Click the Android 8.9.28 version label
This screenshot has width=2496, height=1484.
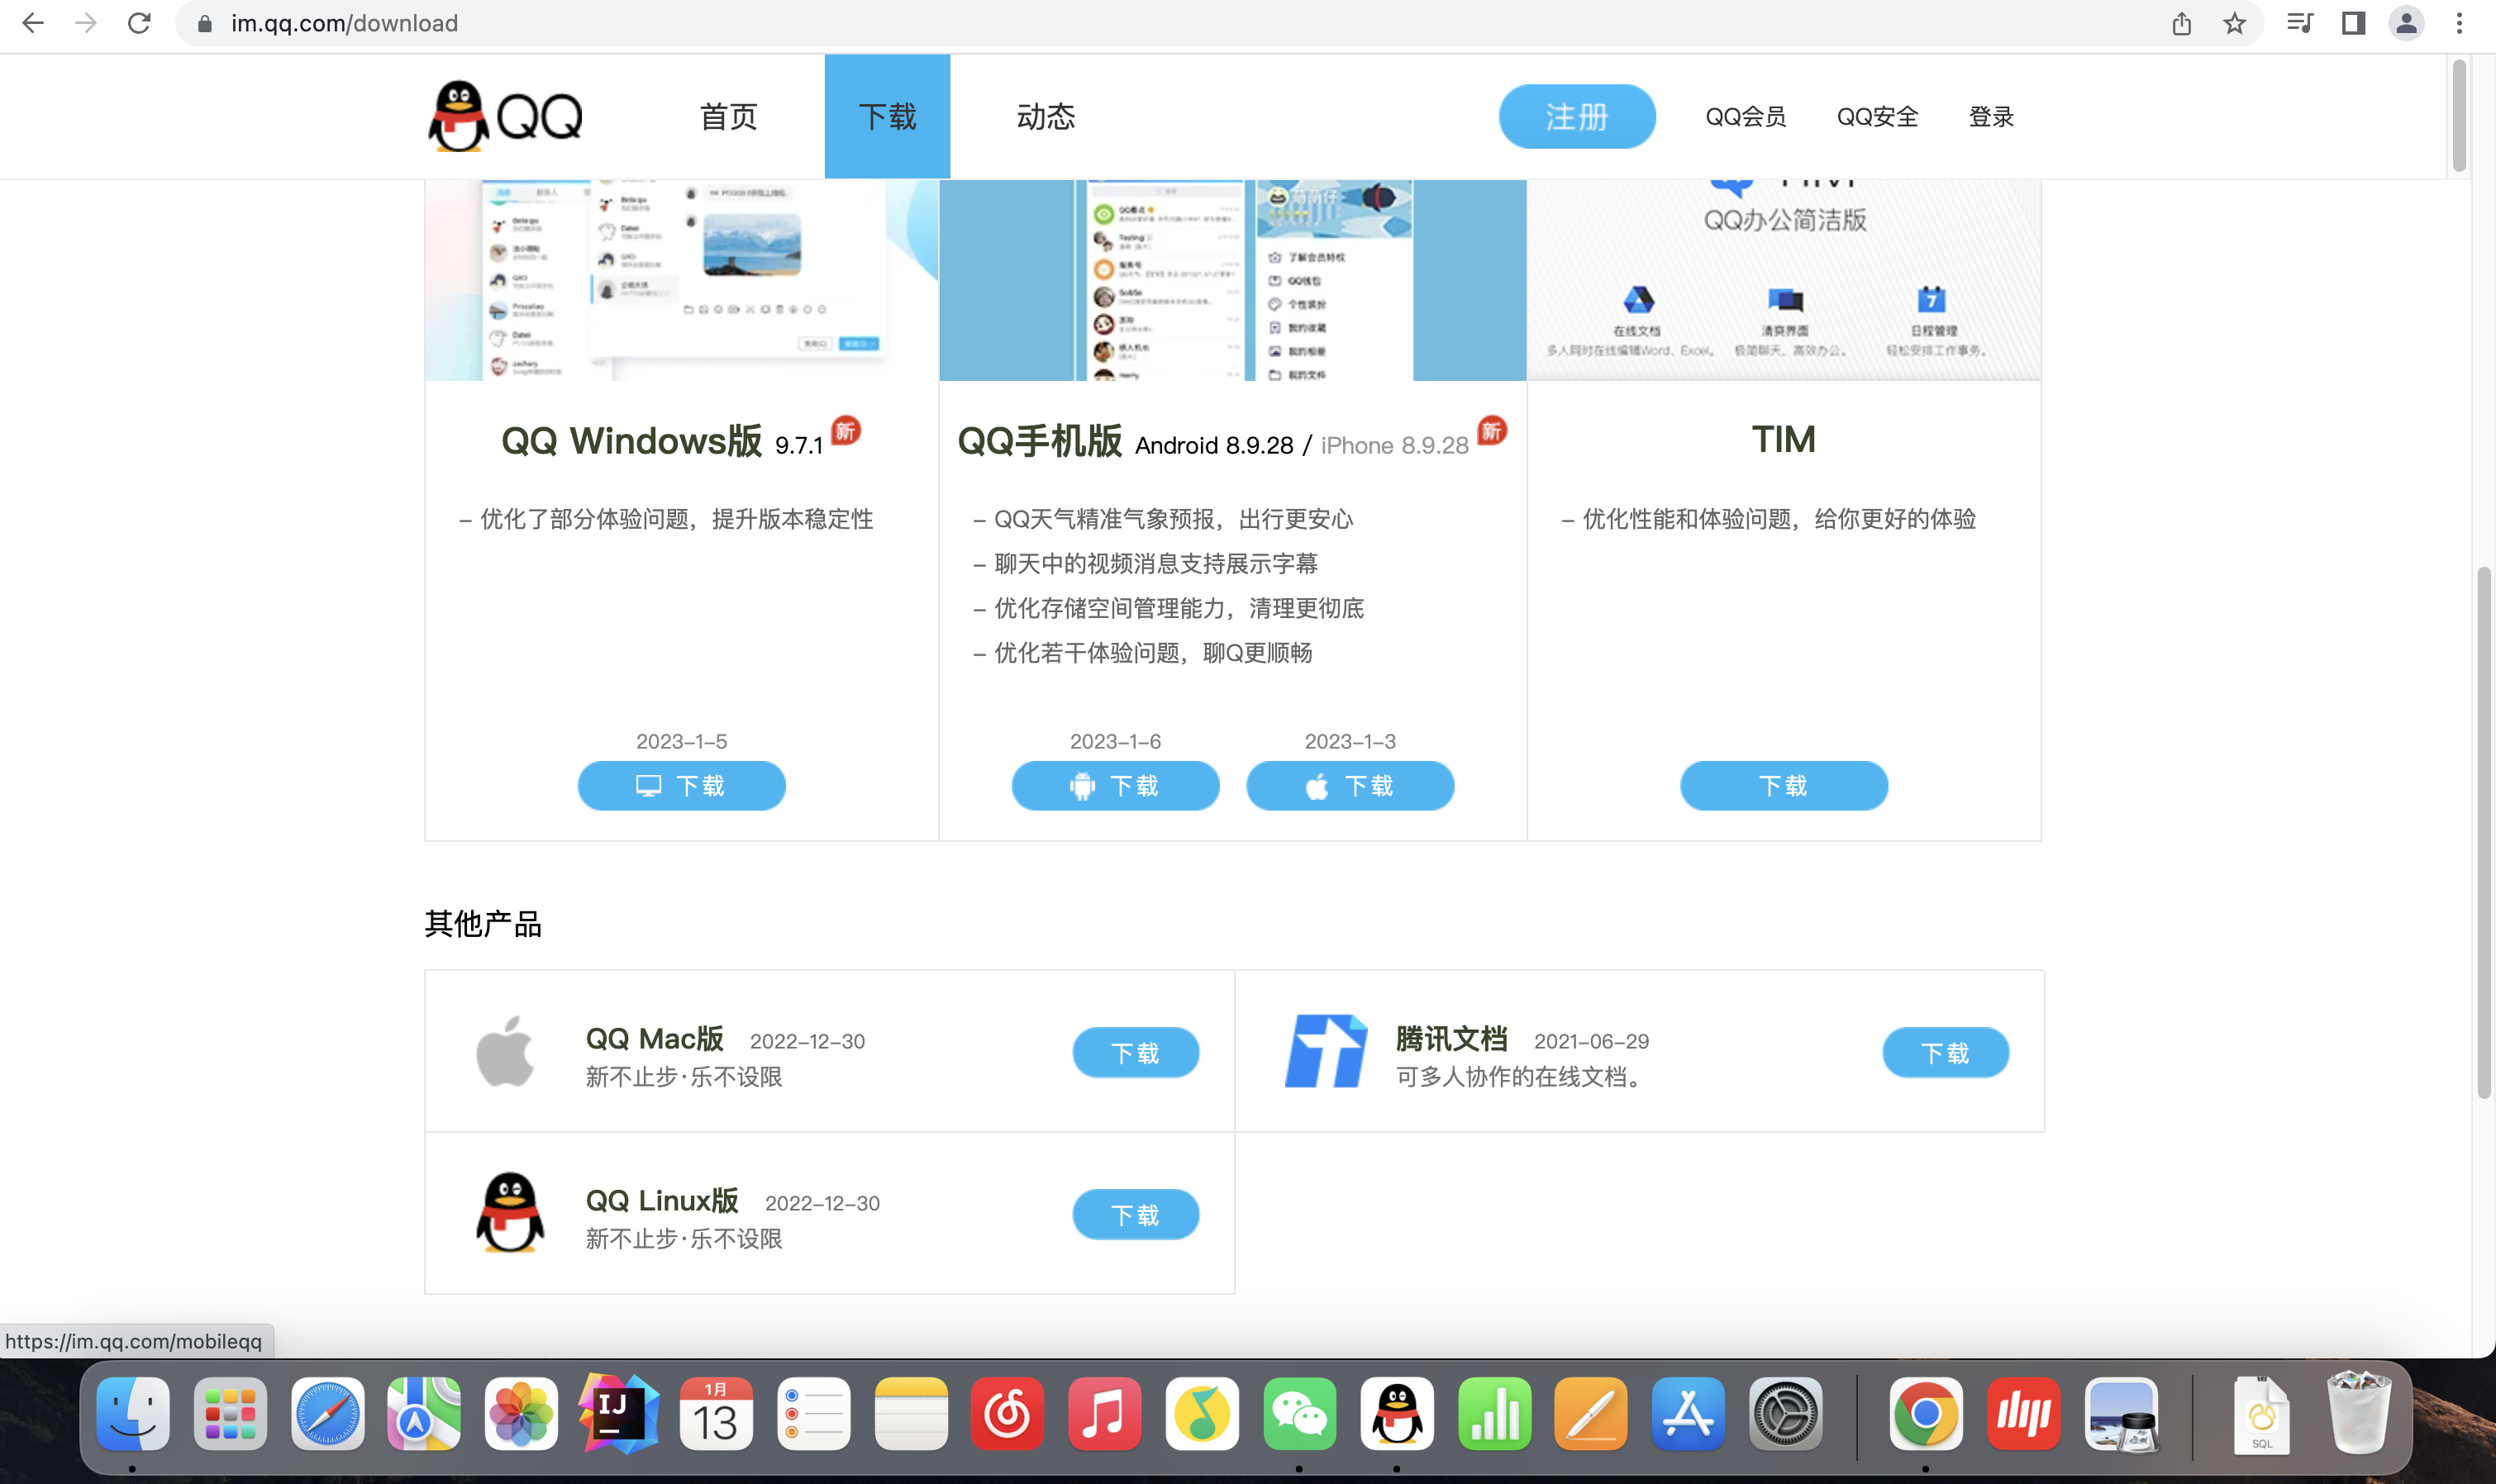point(1213,445)
